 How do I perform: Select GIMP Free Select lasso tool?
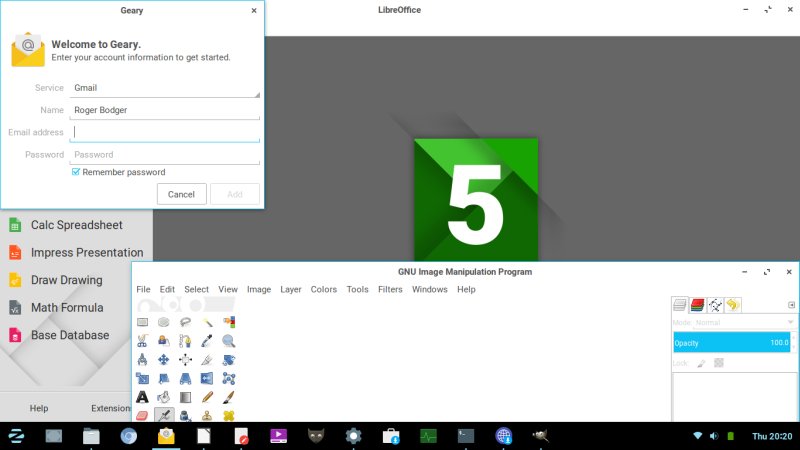[x=185, y=322]
